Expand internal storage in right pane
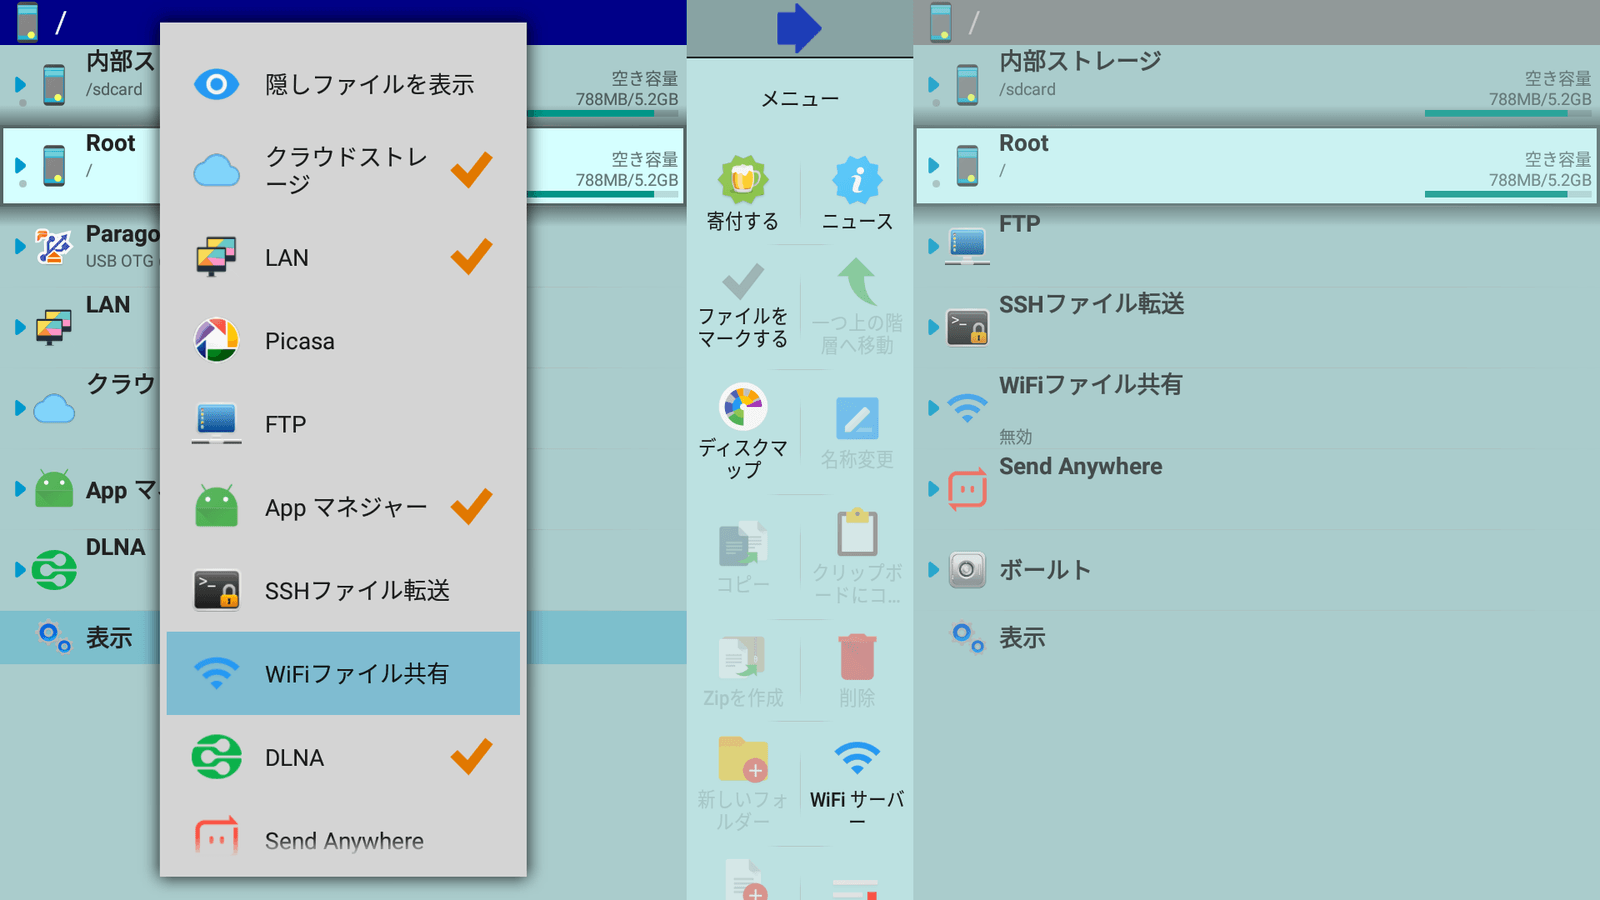Screen dimensions: 1600x900 [933, 85]
